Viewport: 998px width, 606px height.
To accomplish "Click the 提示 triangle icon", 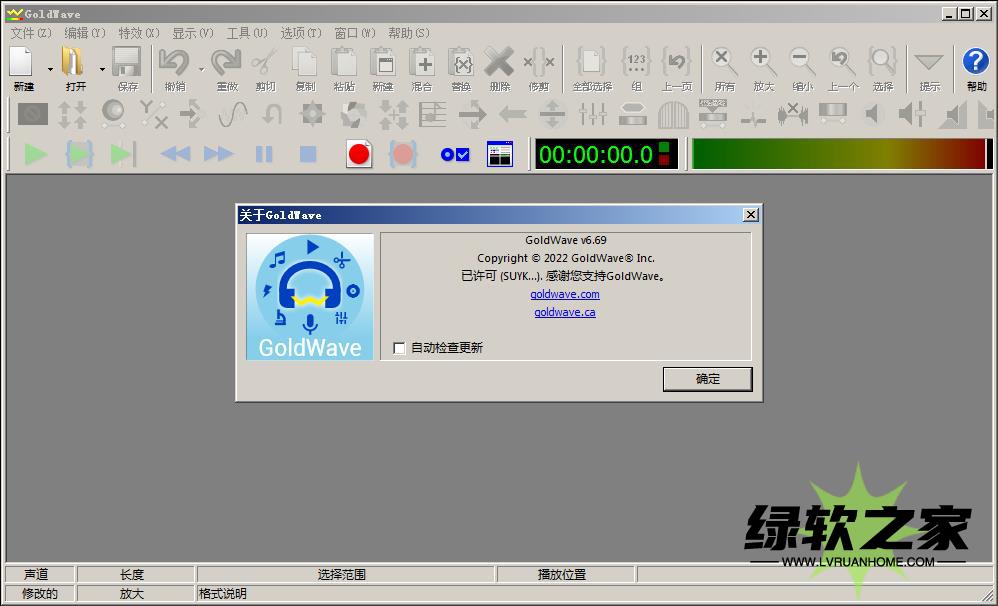I will coord(929,64).
